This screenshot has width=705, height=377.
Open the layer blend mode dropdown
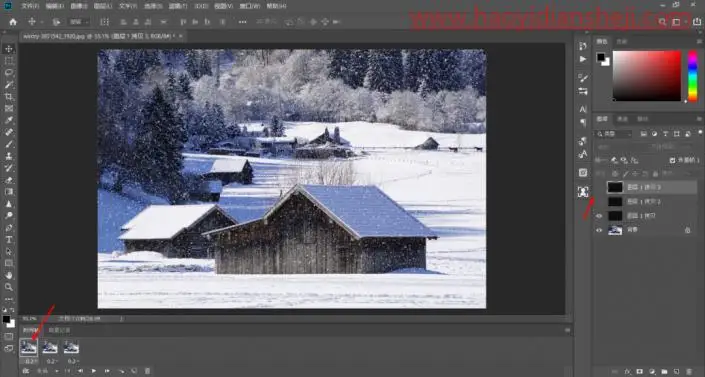[620, 147]
